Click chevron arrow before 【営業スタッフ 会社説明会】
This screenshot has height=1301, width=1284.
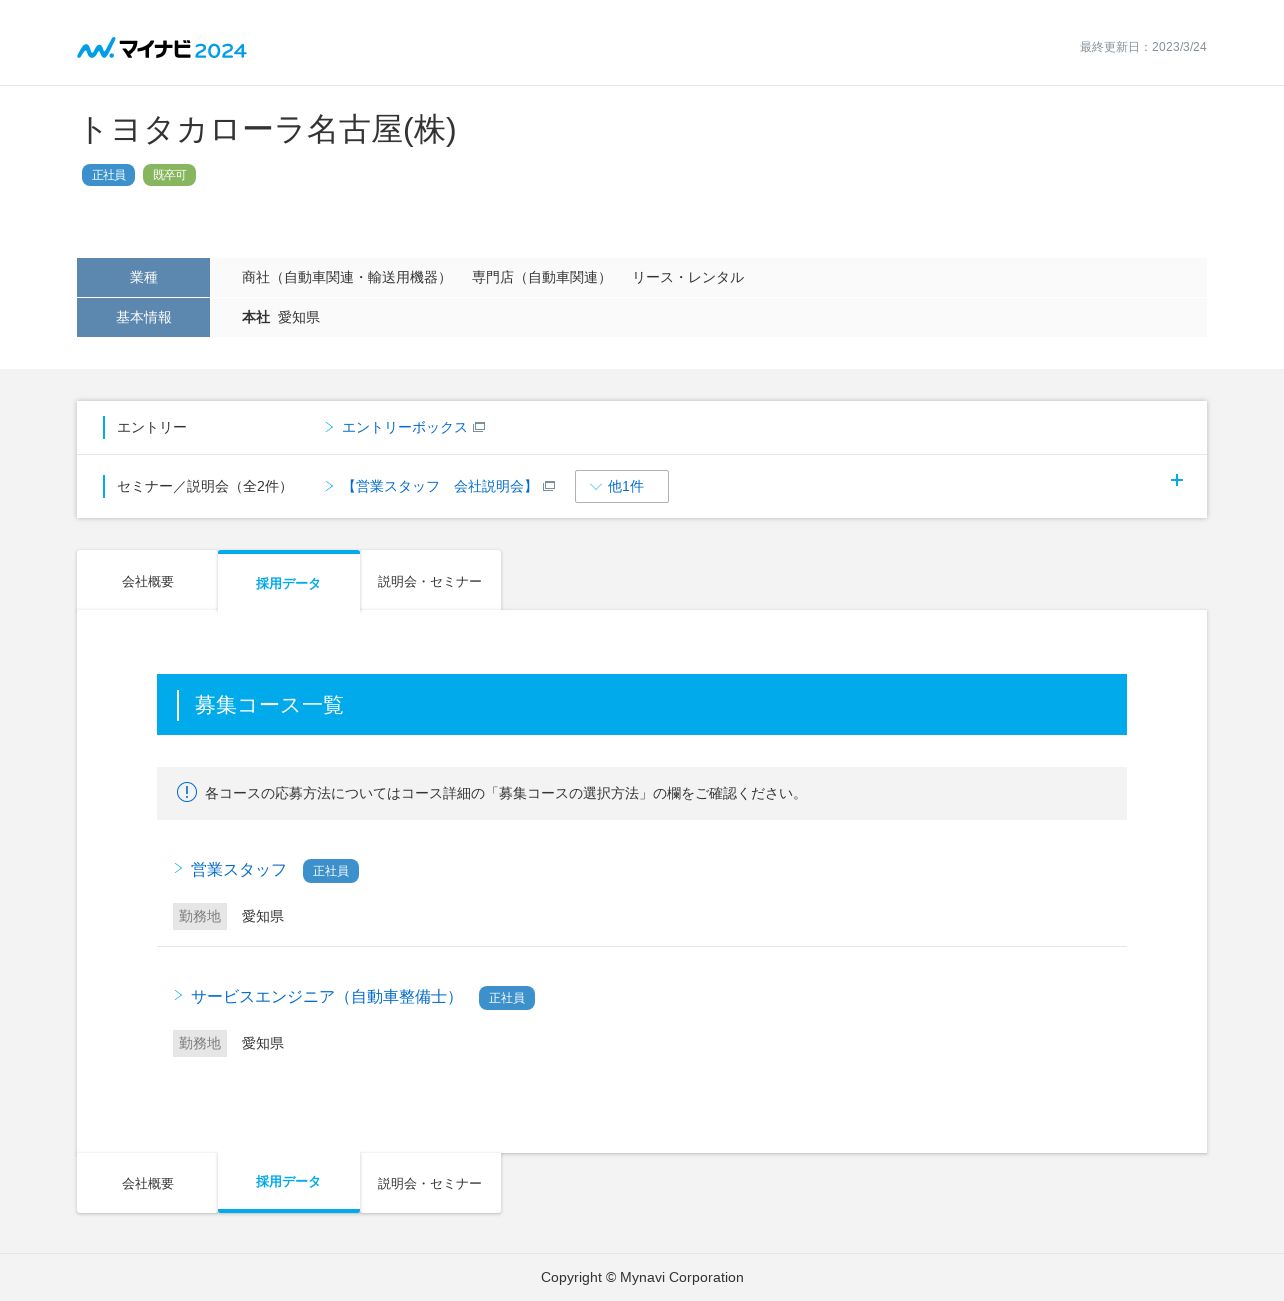pos(329,486)
